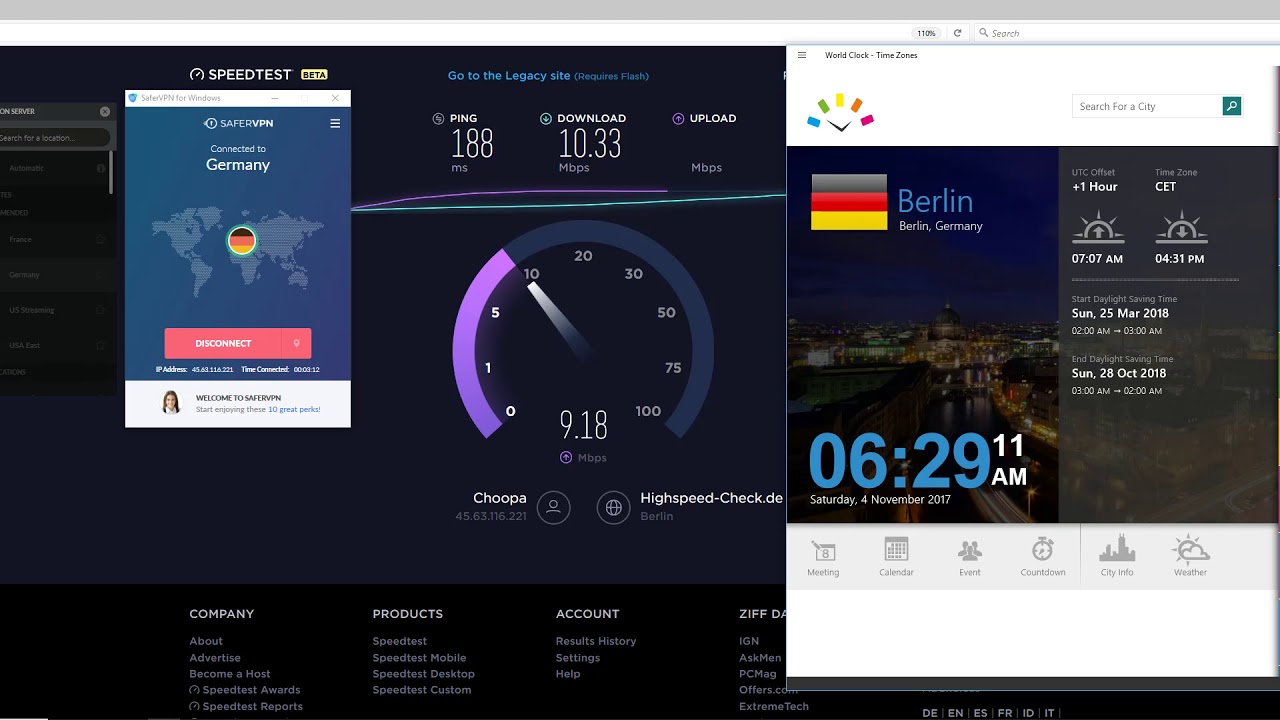Favorite the USA East star
Screen dimensions: 1280x720
(101, 345)
